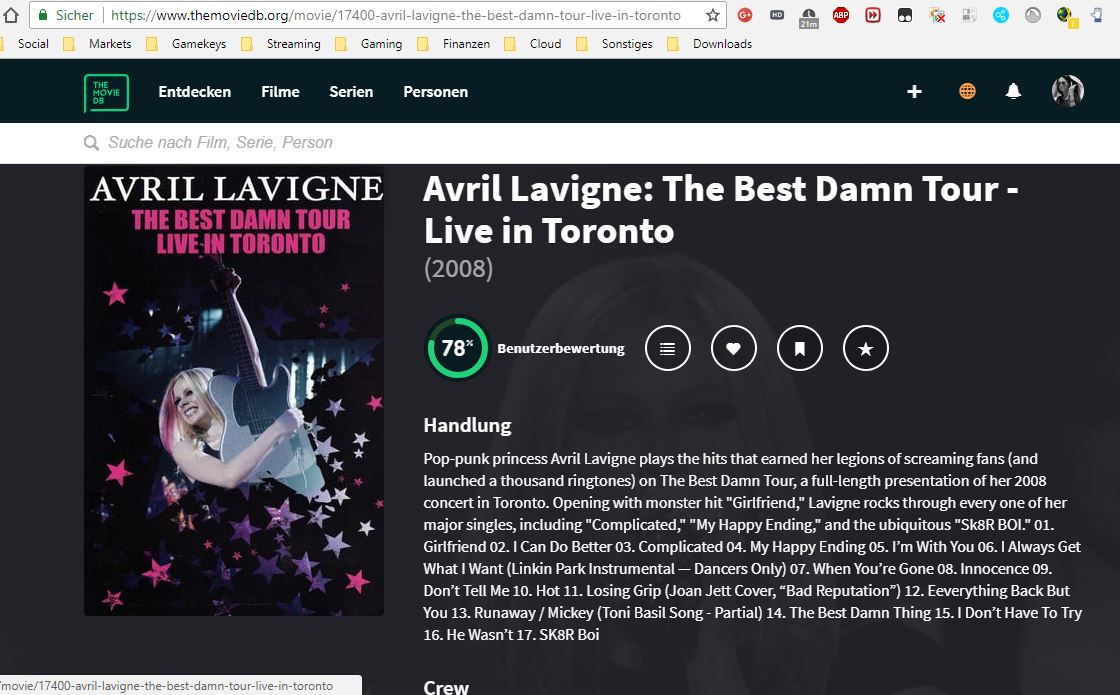Click the movie title 'Avril Lavigne: The Best Damn Tour'
Screen dimensions: 1120x695
point(721,209)
